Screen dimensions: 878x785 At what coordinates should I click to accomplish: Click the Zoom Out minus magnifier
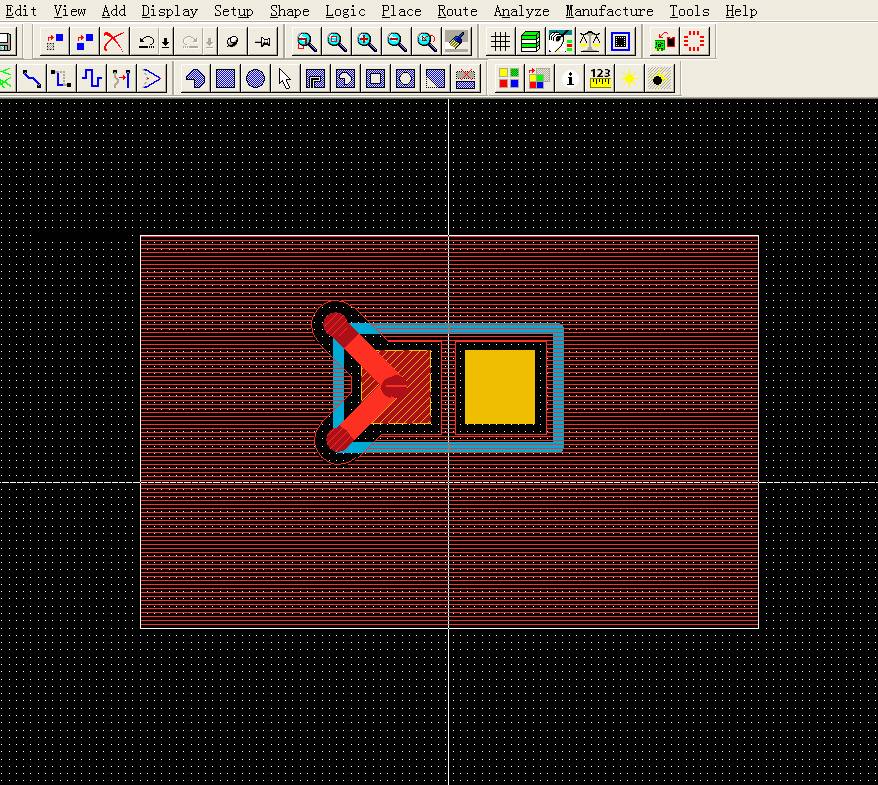click(397, 41)
